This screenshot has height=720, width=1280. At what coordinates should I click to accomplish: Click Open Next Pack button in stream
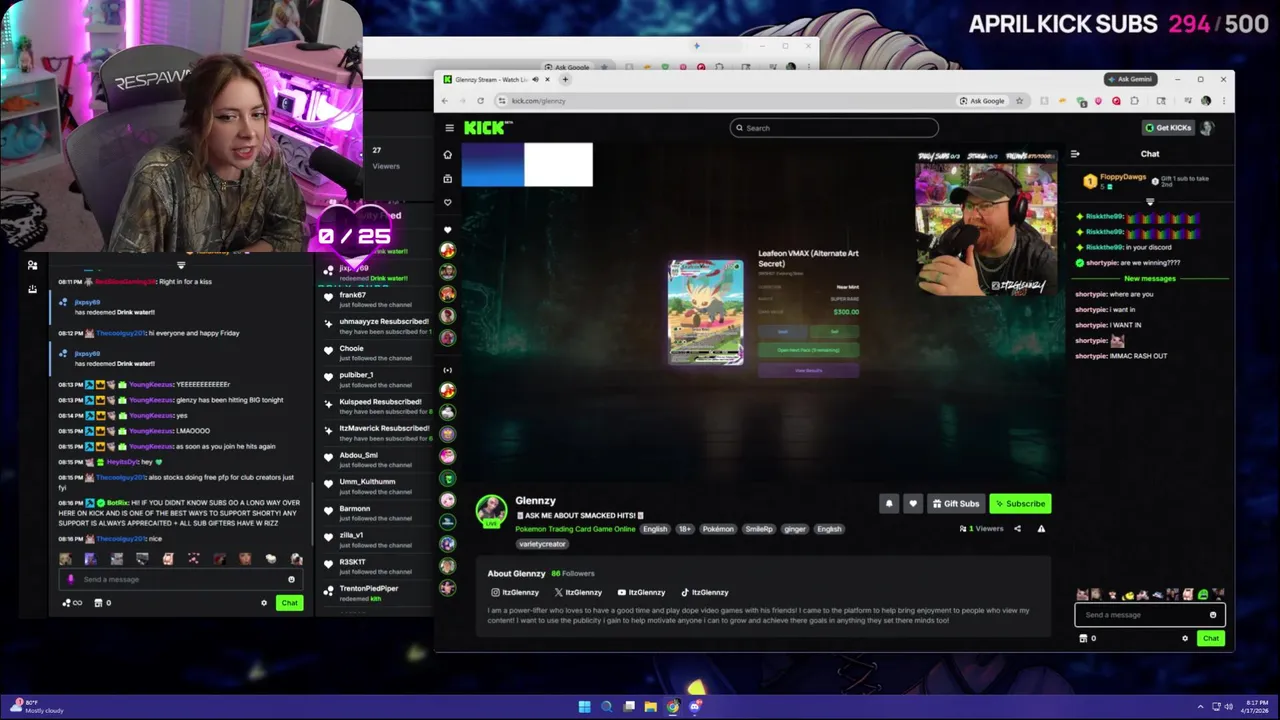808,350
